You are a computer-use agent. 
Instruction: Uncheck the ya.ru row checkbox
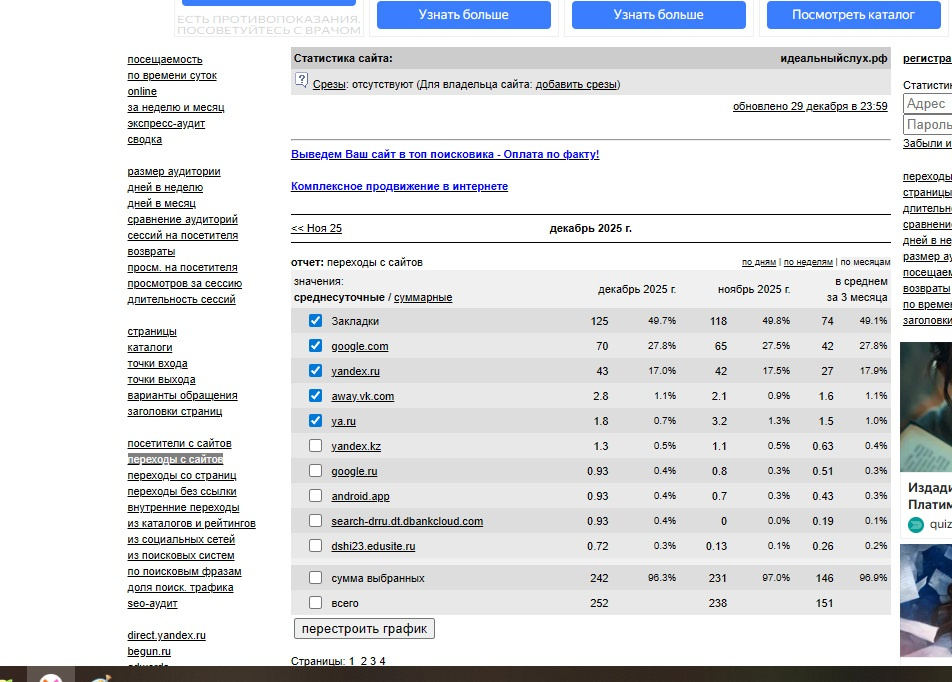pyautogui.click(x=315, y=420)
